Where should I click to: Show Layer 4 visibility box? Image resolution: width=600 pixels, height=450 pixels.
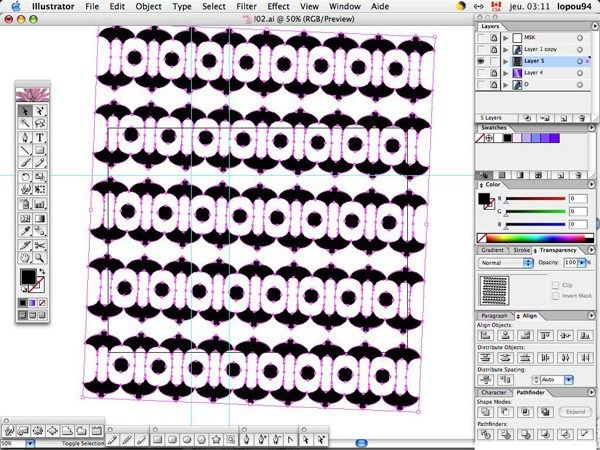click(481, 73)
